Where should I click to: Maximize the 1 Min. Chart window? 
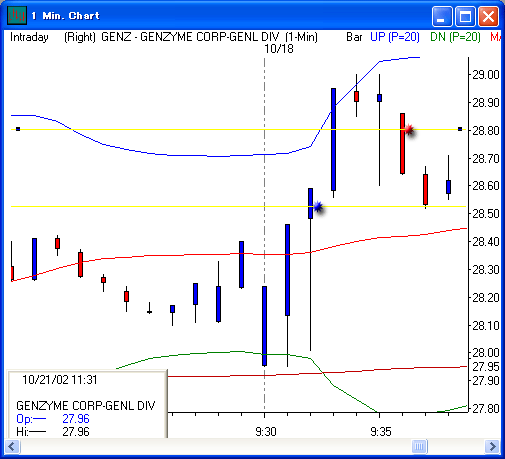pos(465,16)
